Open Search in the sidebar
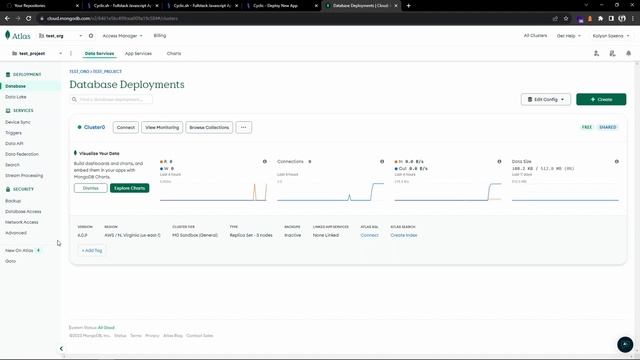Screen dimensions: 640x360 [12, 164]
